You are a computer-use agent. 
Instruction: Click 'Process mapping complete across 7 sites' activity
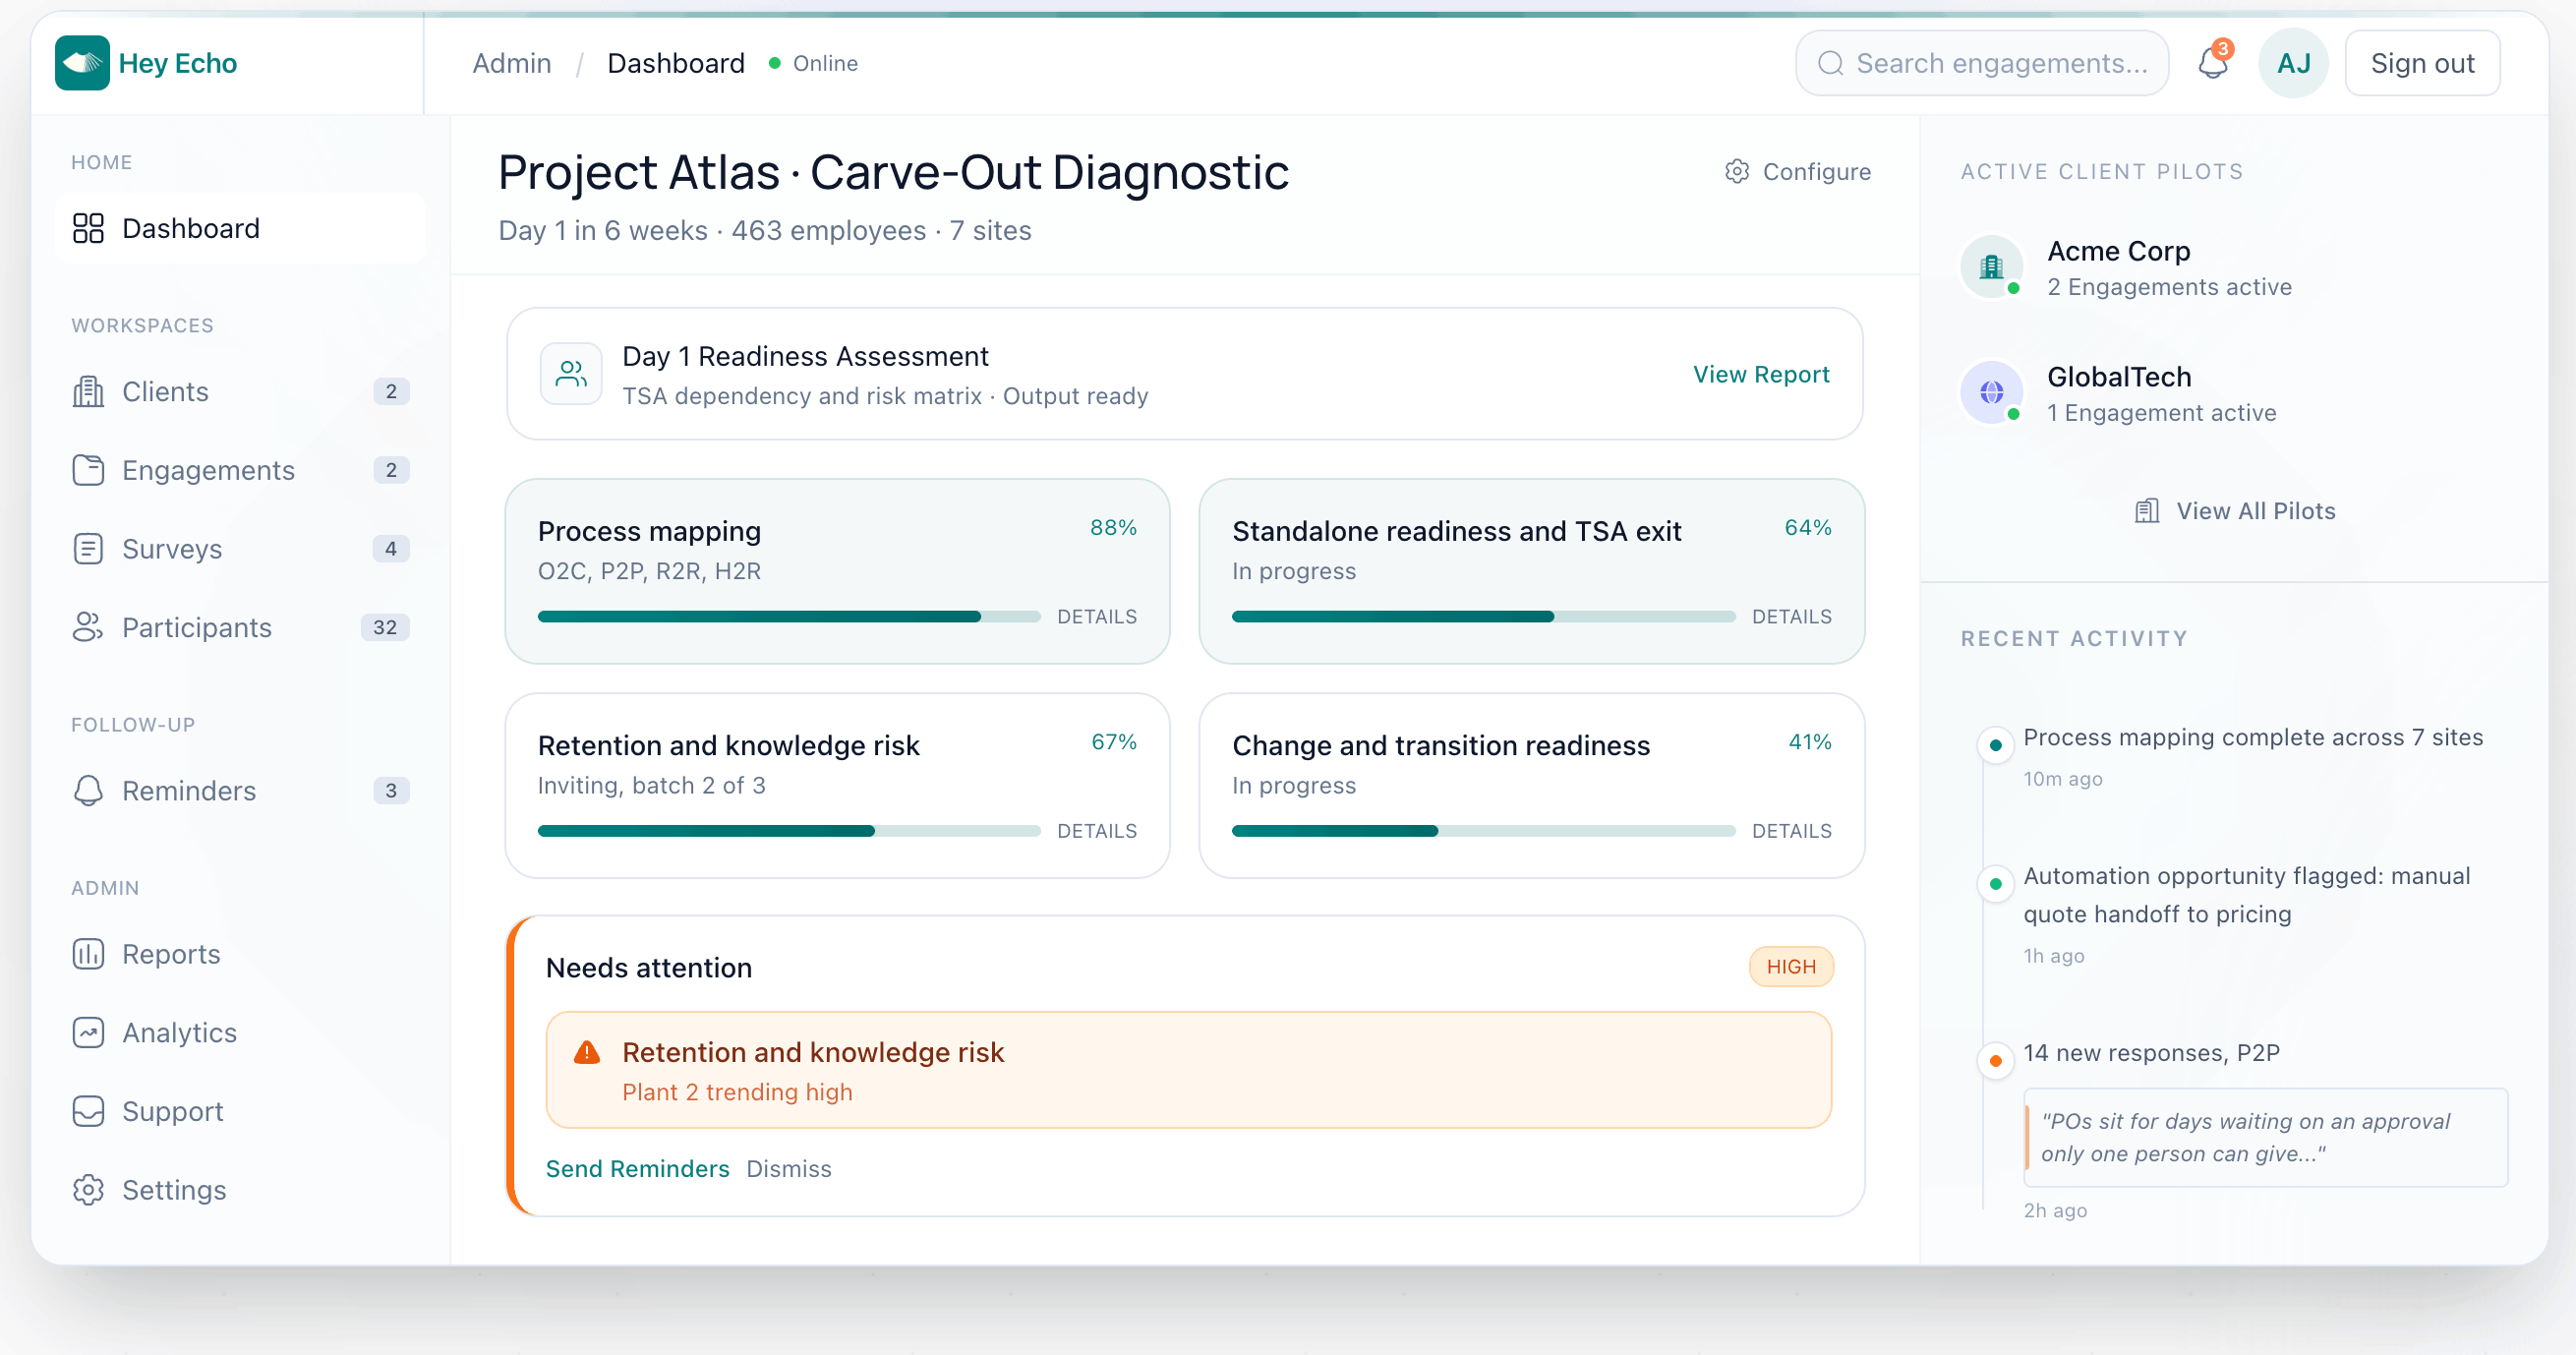[2252, 737]
